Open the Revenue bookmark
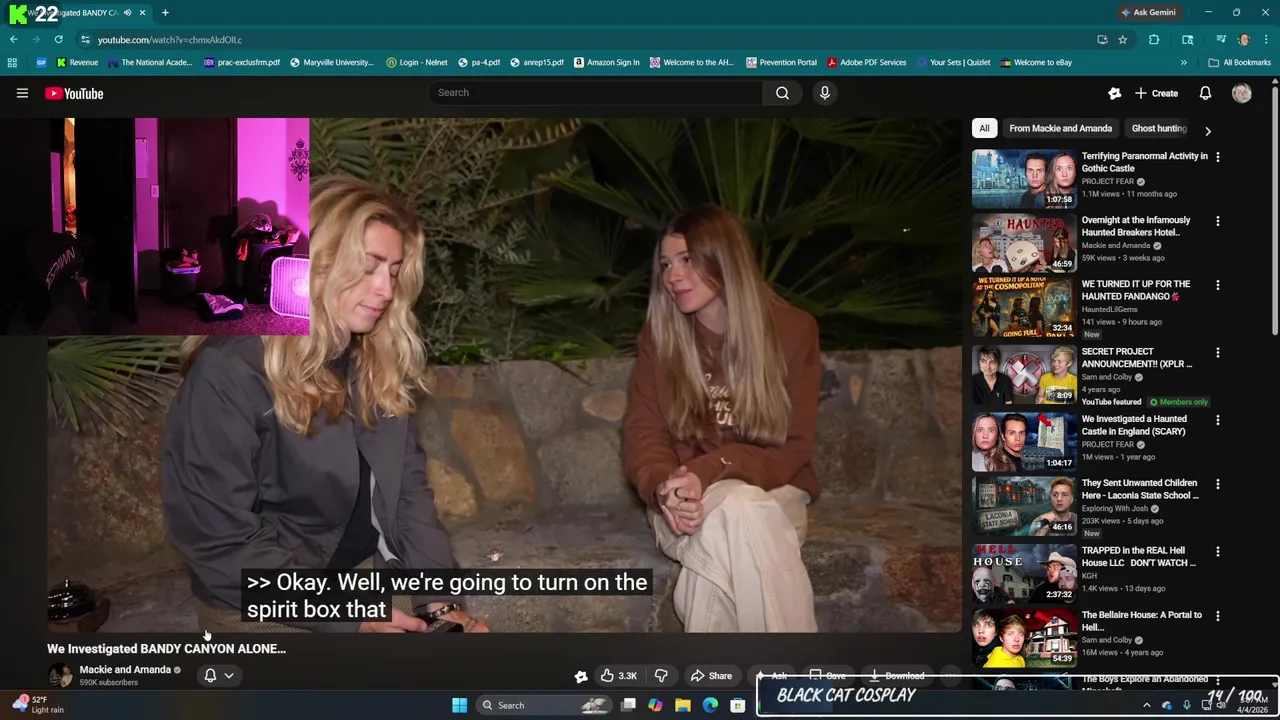The width and height of the screenshot is (1280, 720). pos(77,62)
